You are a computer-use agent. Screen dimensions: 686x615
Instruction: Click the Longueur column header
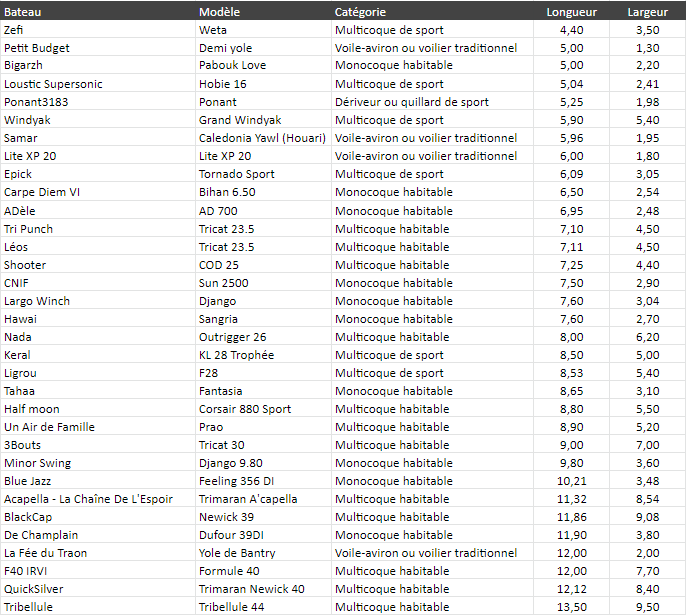point(571,12)
